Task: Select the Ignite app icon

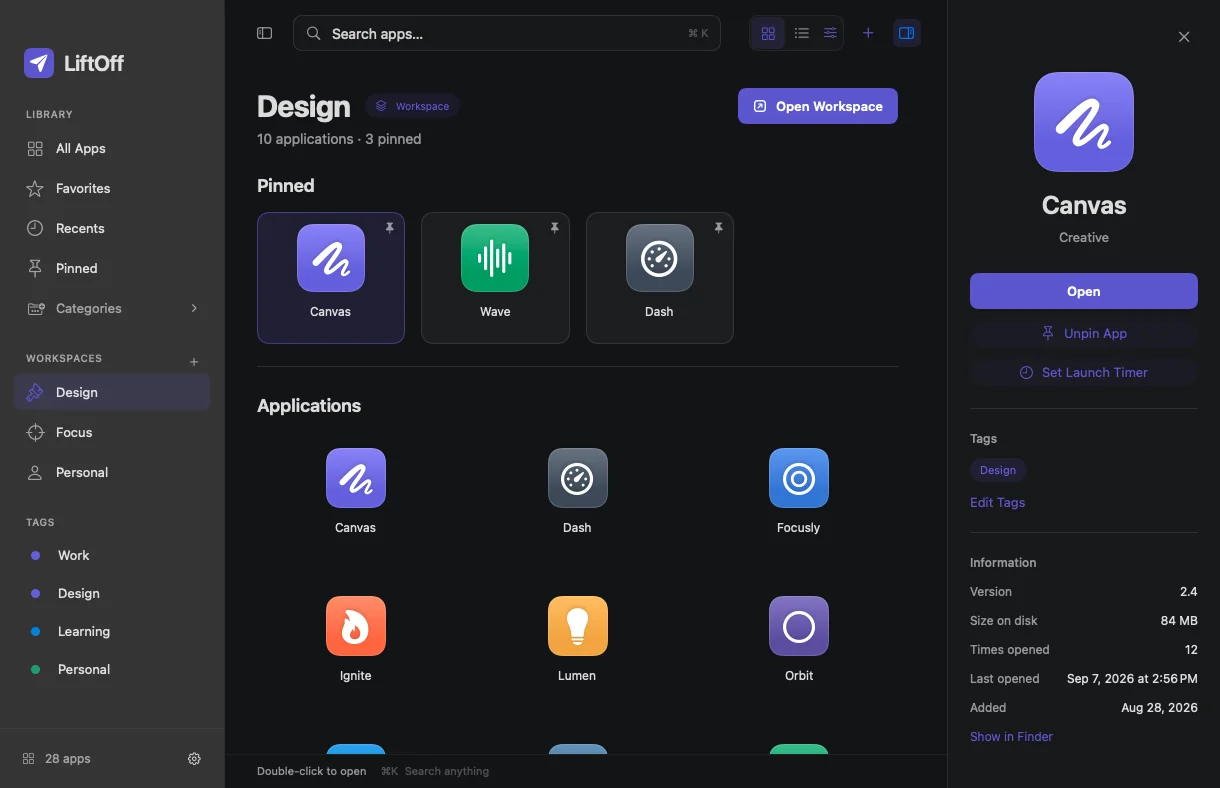Action: click(x=356, y=626)
